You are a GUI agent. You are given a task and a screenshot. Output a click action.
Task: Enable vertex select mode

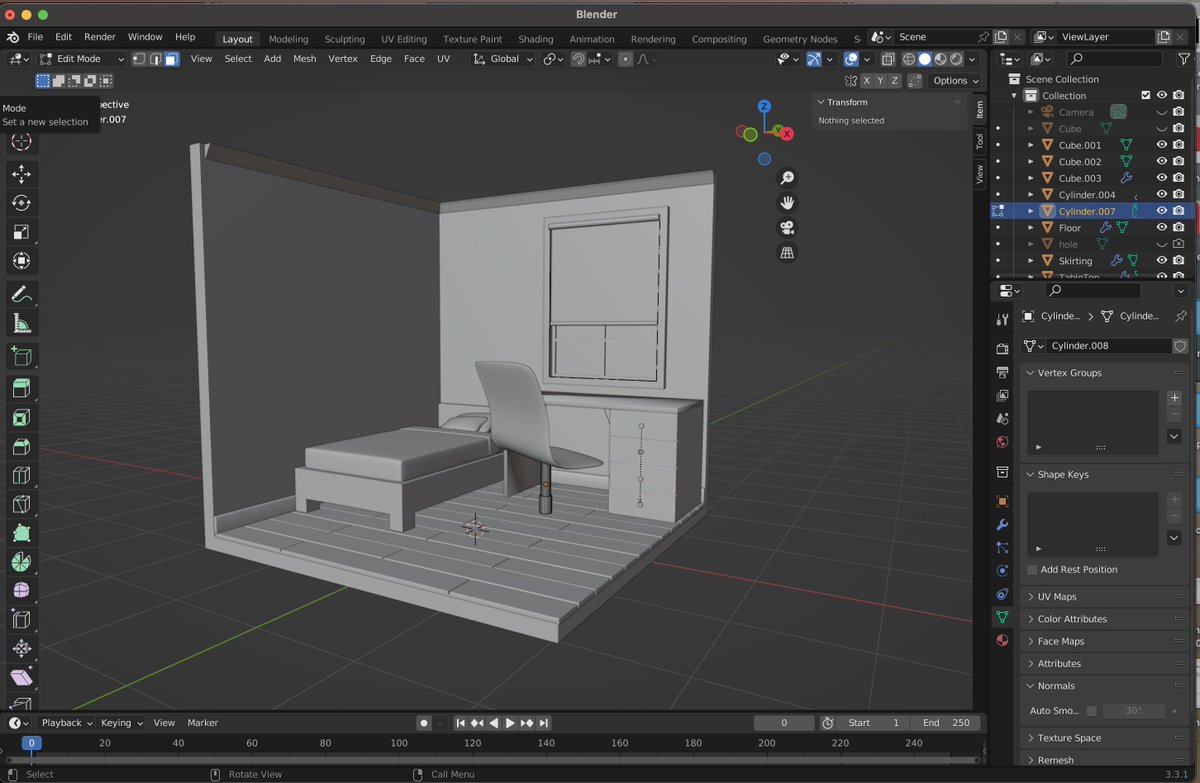click(141, 59)
